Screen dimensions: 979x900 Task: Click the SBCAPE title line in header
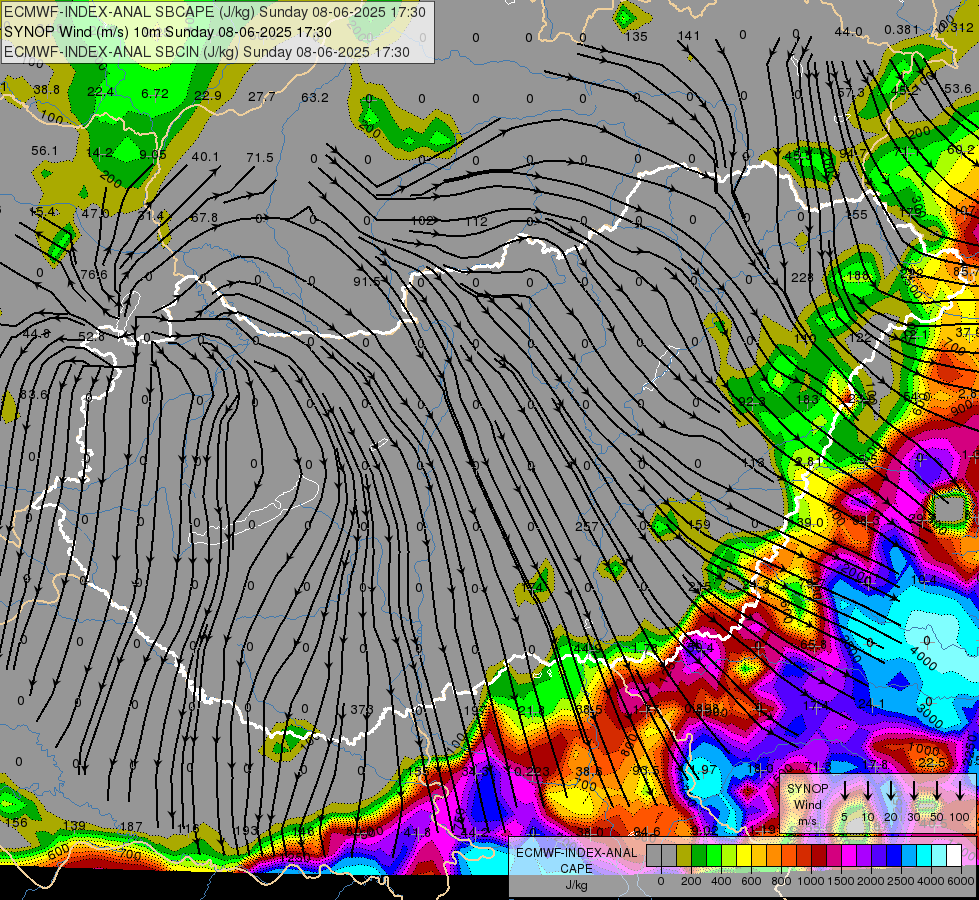(x=215, y=12)
